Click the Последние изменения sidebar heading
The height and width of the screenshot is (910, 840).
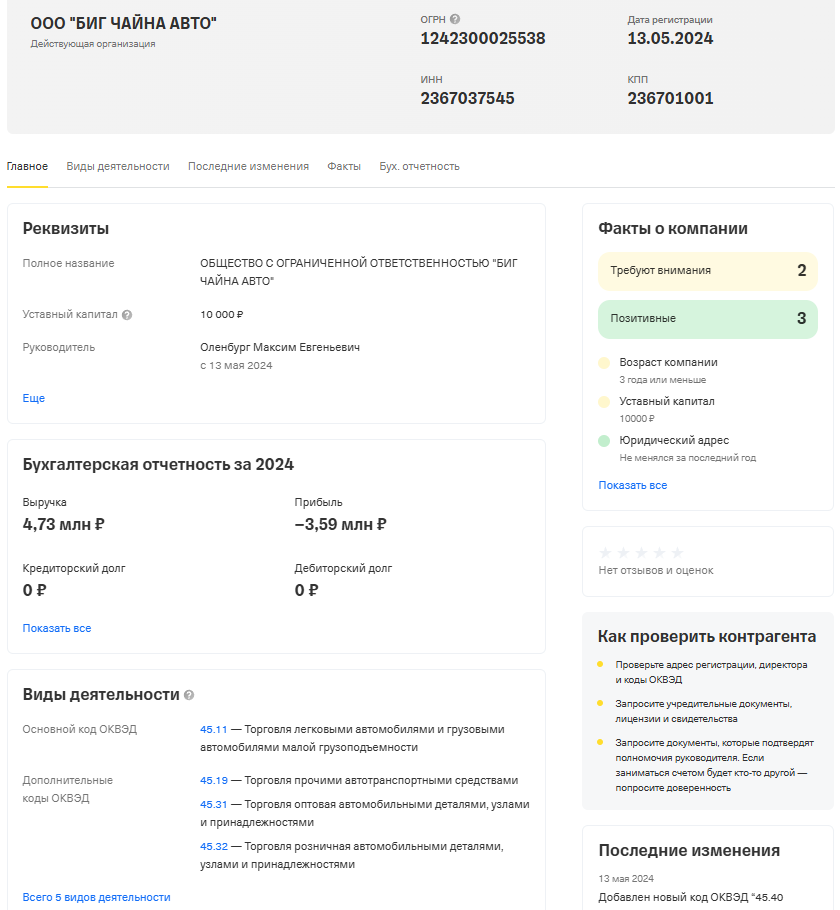coord(689,851)
